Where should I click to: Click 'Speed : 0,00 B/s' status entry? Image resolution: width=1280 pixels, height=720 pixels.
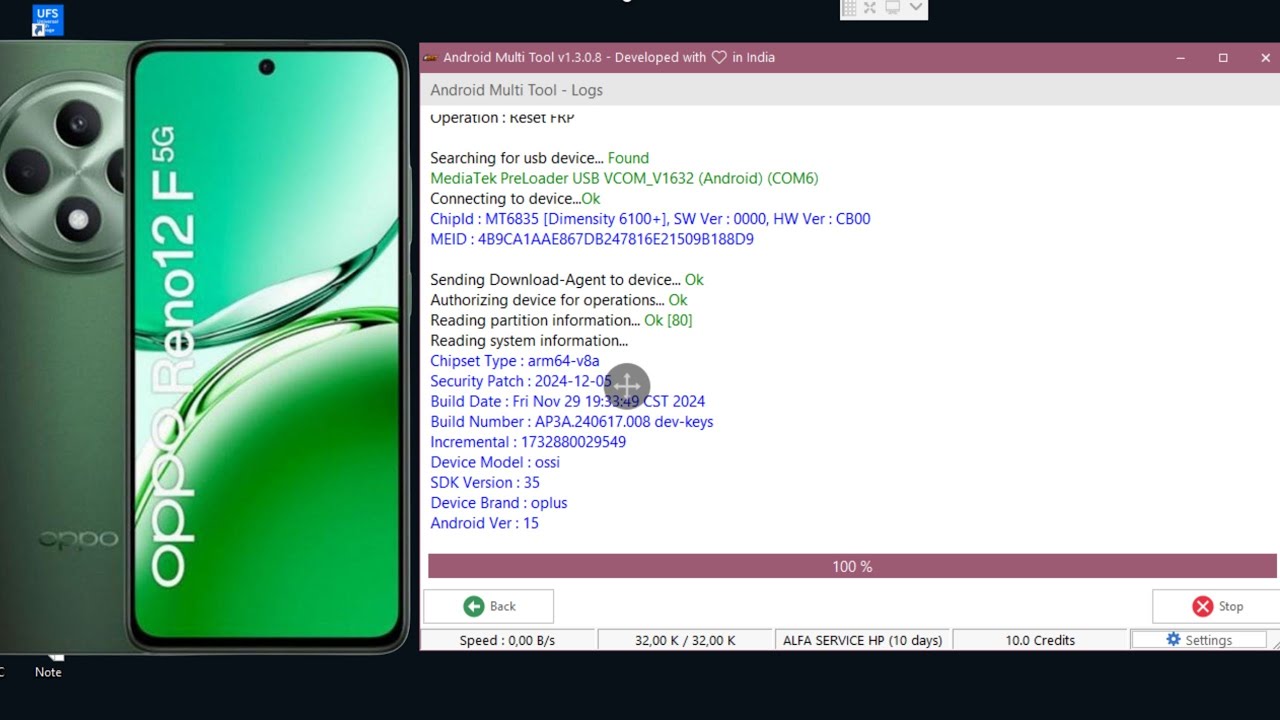(x=507, y=640)
